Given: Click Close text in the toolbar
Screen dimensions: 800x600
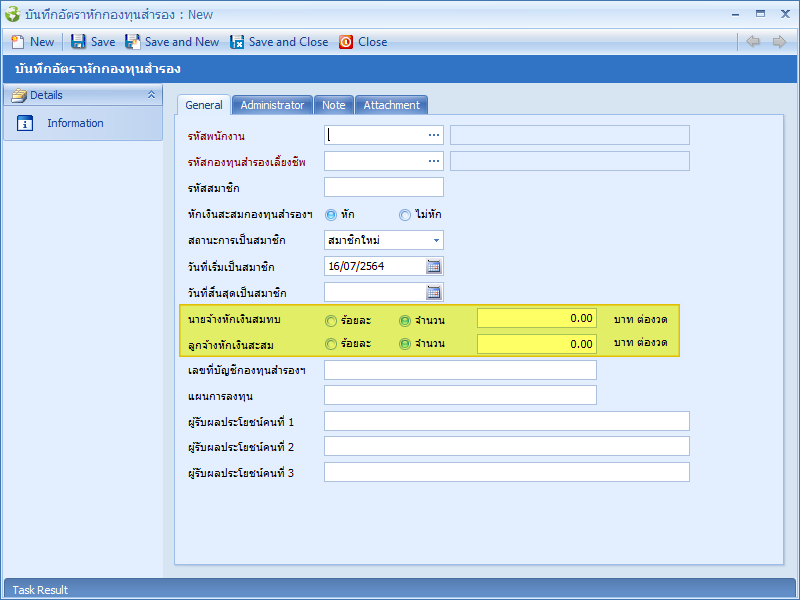Looking at the screenshot, I should [x=372, y=42].
